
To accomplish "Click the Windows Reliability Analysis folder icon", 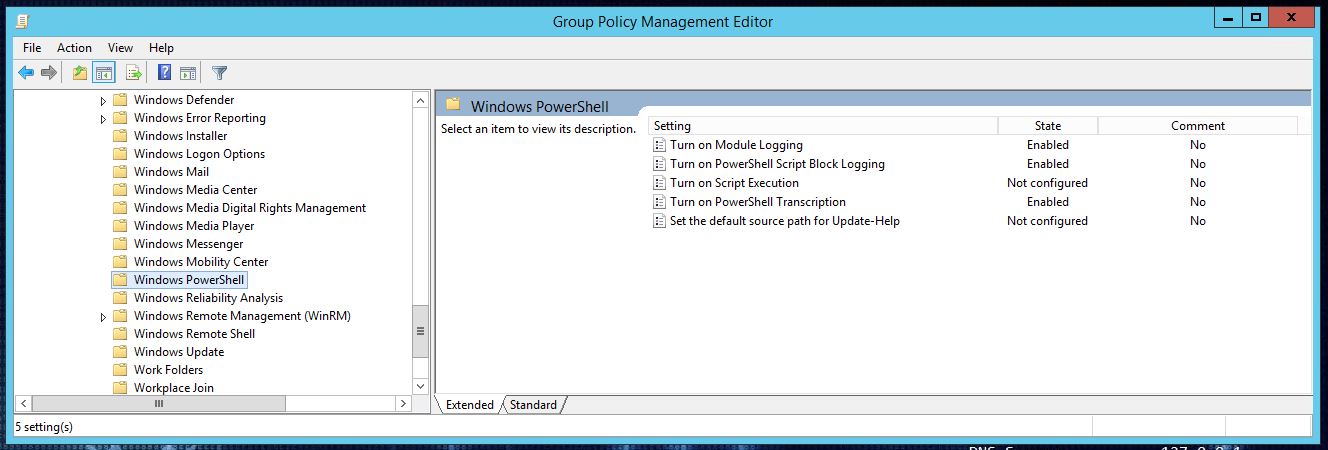I will point(120,298).
